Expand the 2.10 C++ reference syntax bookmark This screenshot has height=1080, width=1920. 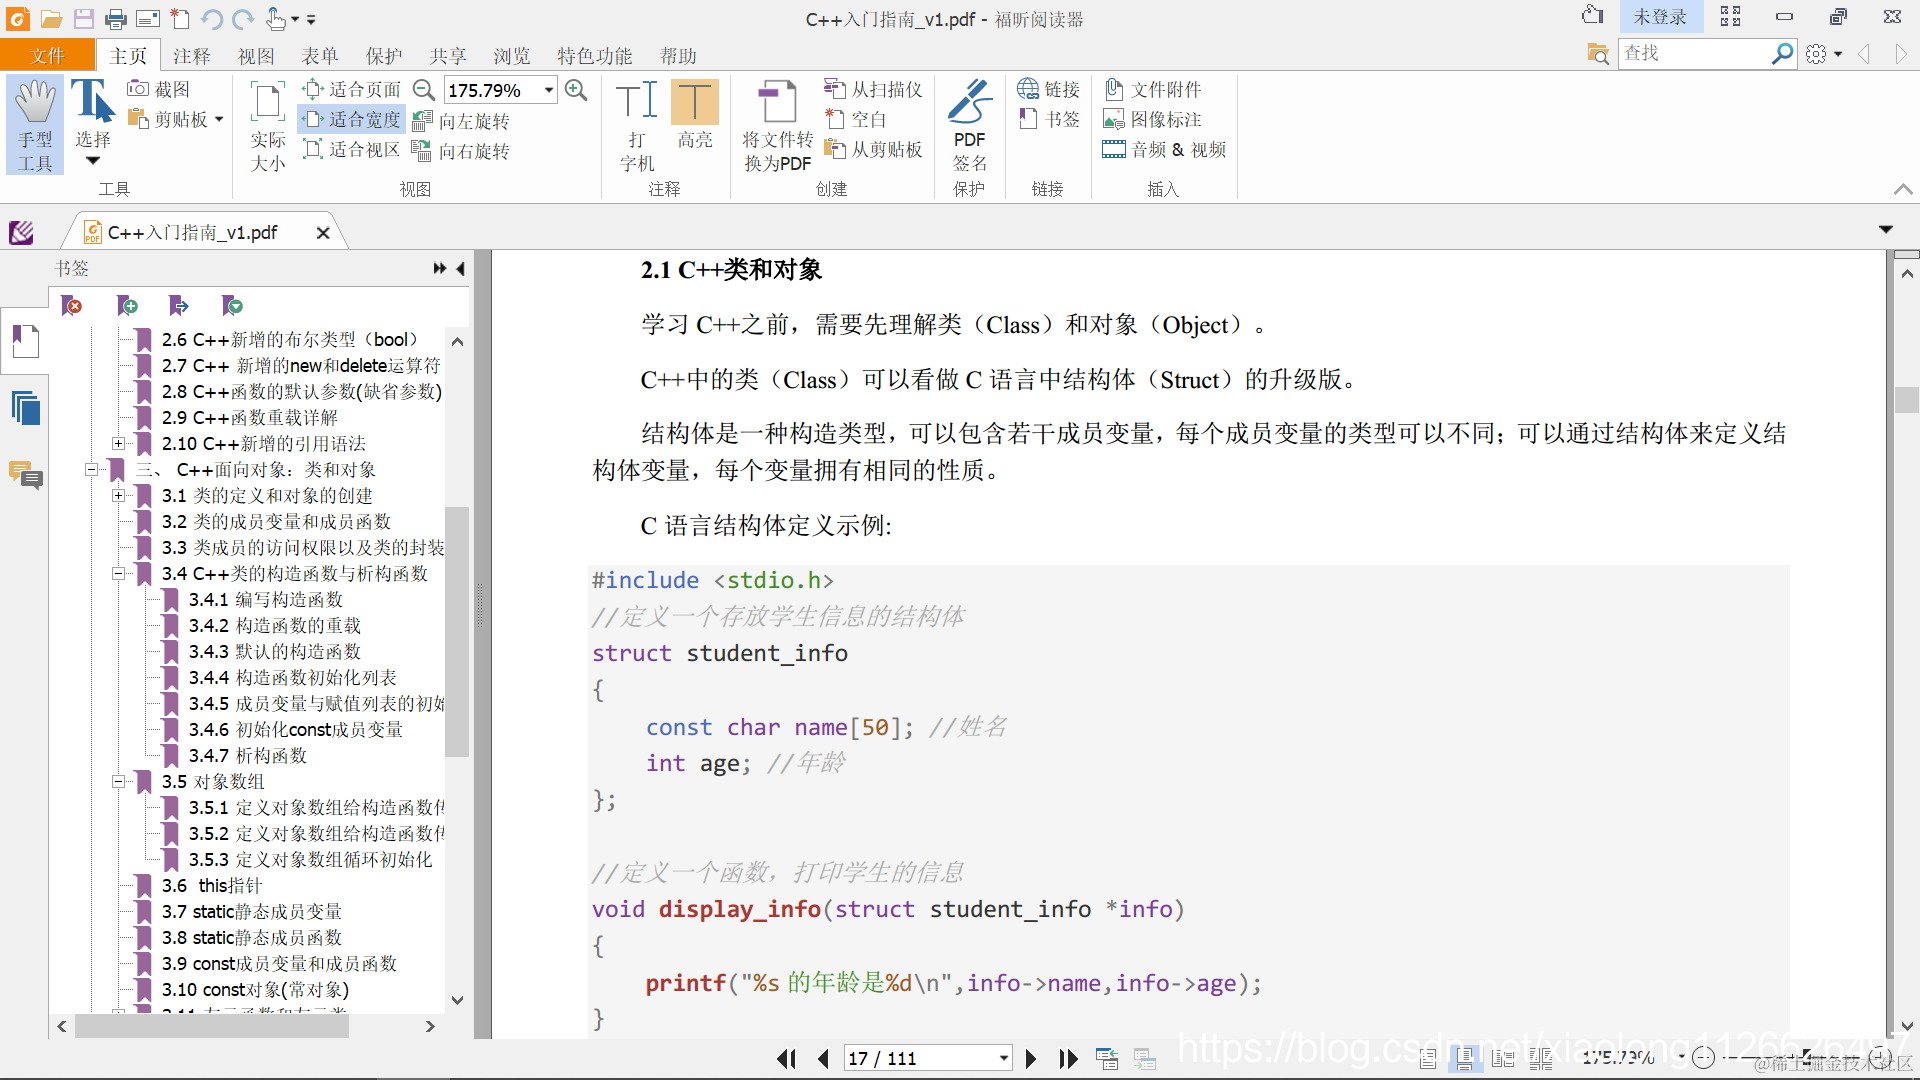click(118, 444)
